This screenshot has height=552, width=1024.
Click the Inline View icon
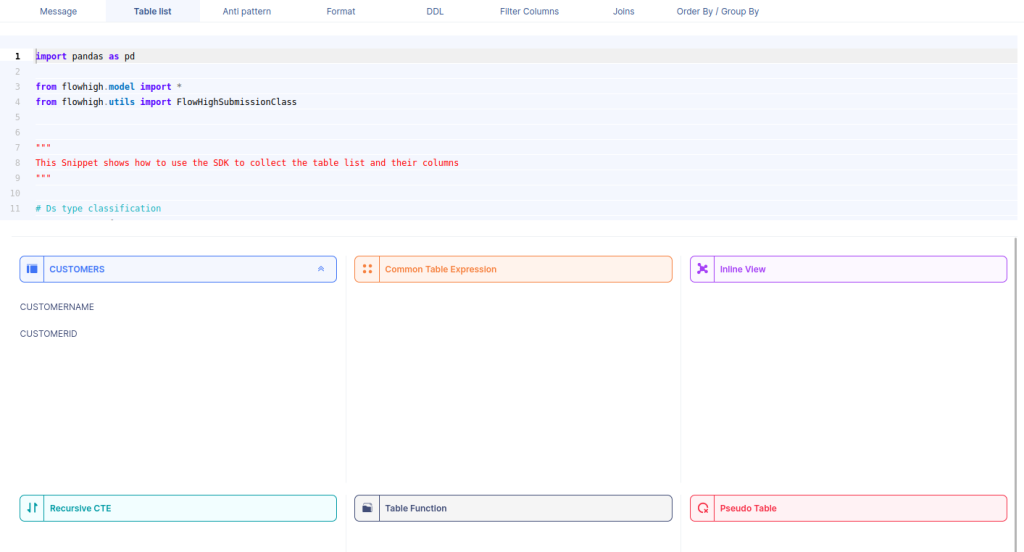tap(702, 269)
